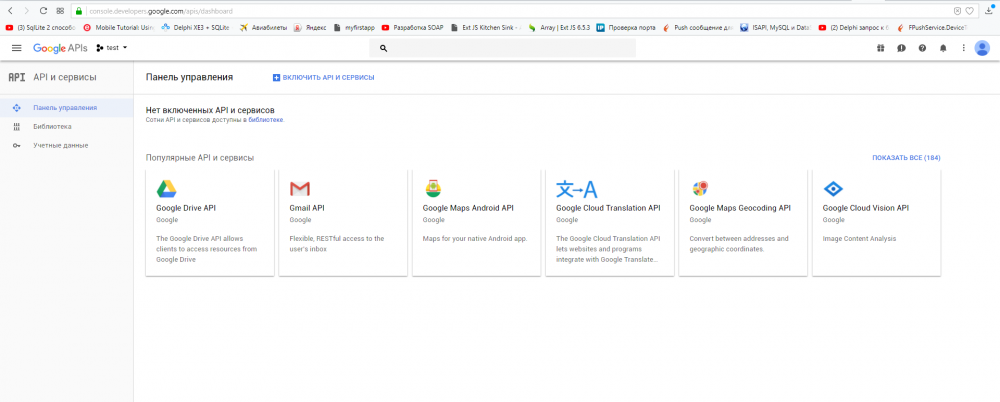Click the Google Drive triangle icon

(x=166, y=189)
